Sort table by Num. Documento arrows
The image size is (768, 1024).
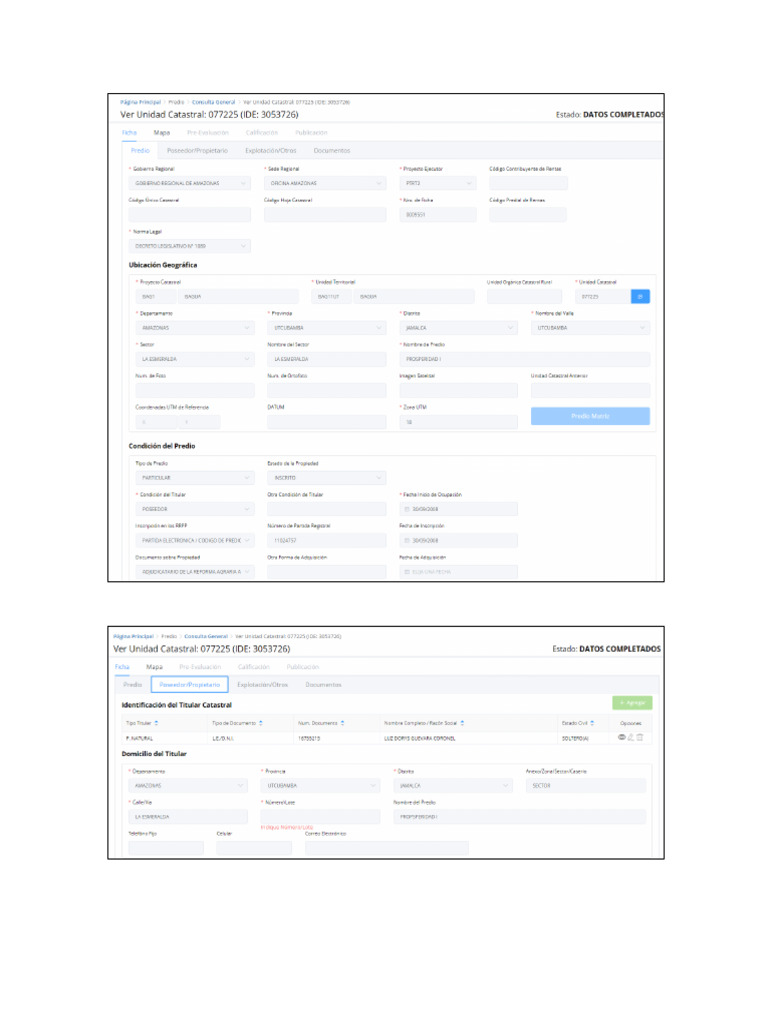coord(343,723)
